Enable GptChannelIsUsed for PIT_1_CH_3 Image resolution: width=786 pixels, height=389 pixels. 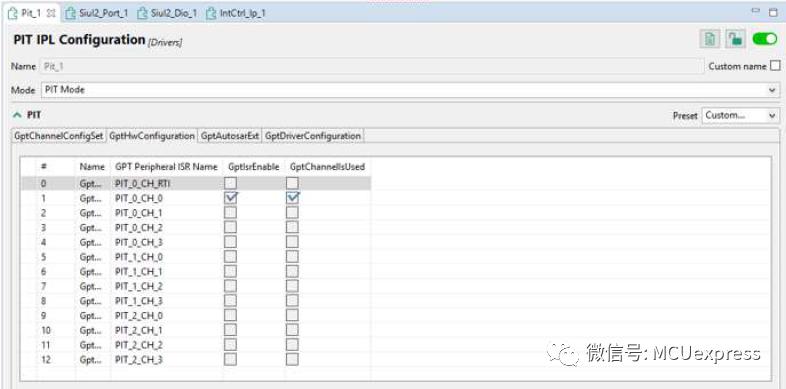pos(292,301)
